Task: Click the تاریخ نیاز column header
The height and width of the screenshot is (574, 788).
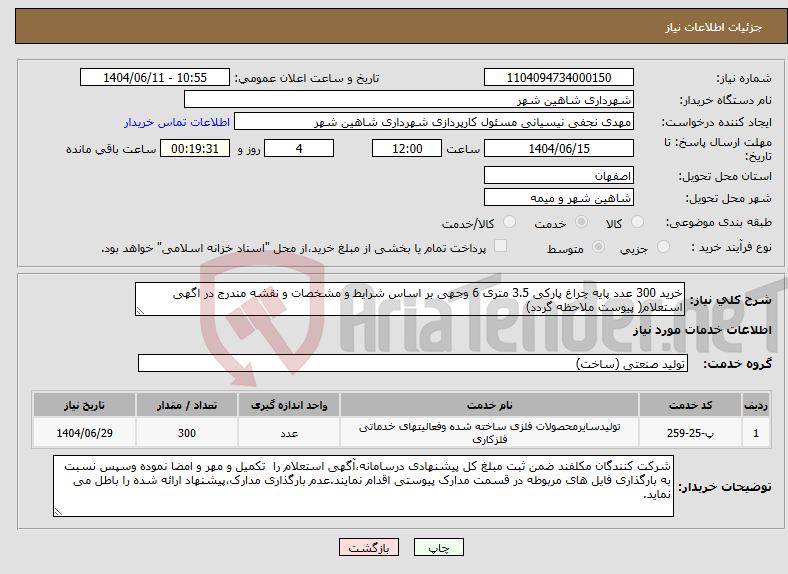Action: coord(84,405)
